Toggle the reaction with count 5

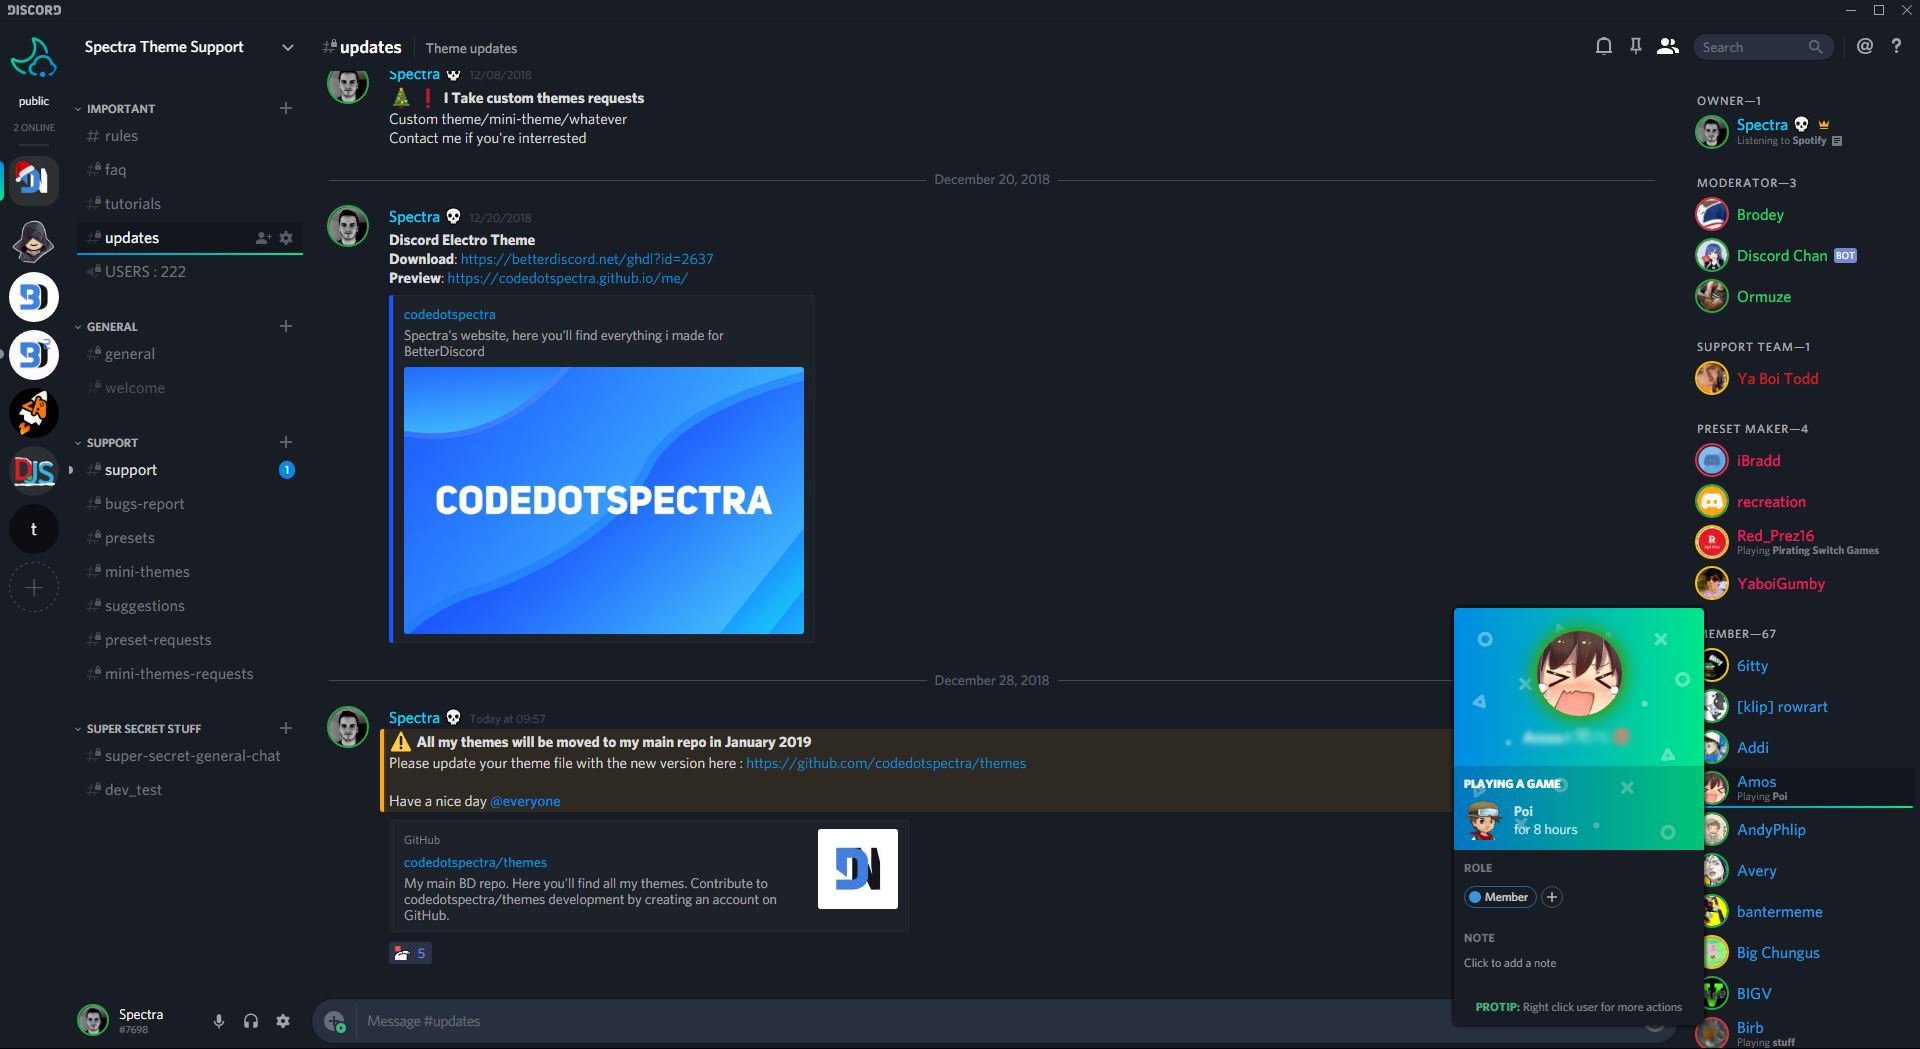pyautogui.click(x=410, y=953)
